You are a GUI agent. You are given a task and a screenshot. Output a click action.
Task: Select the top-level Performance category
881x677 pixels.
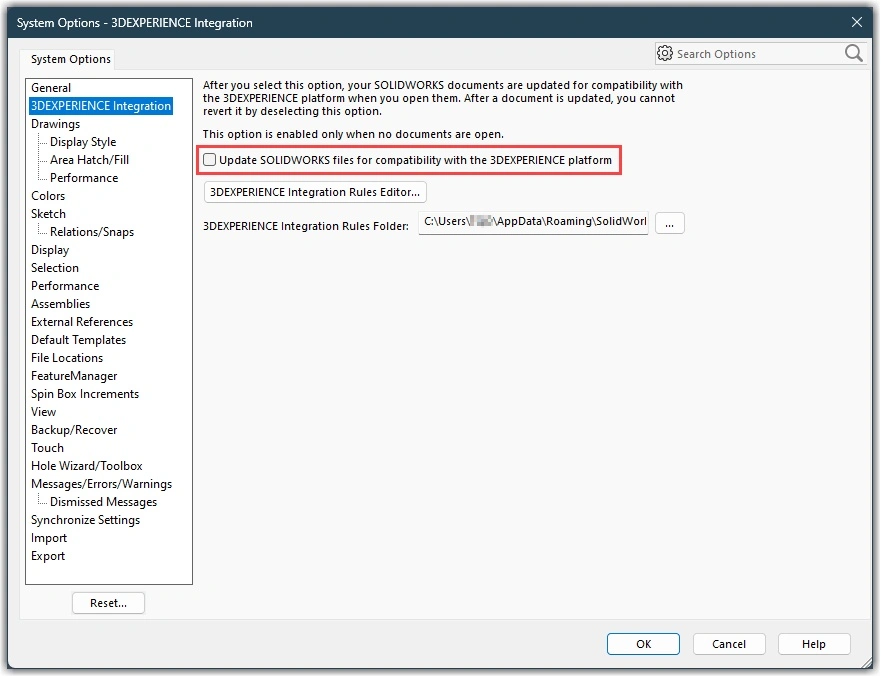(65, 286)
